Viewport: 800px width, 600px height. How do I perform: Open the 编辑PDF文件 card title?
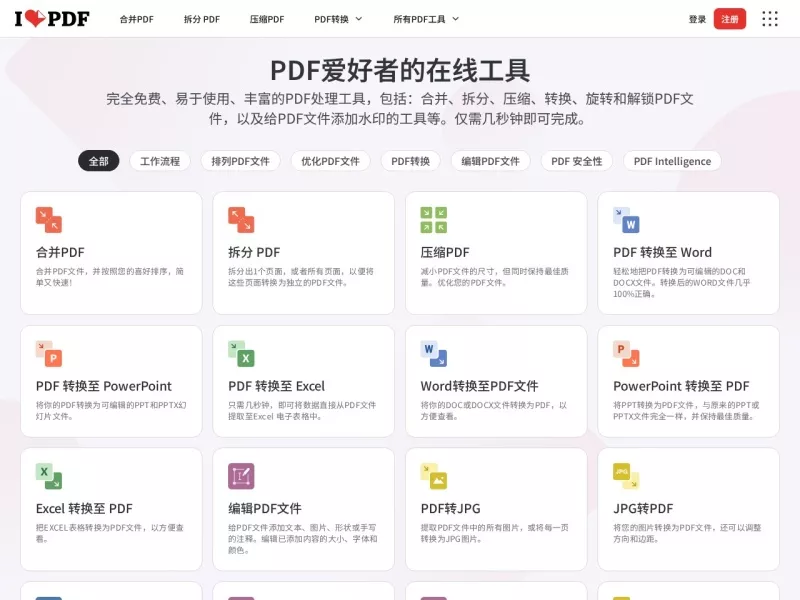[x=265, y=509]
